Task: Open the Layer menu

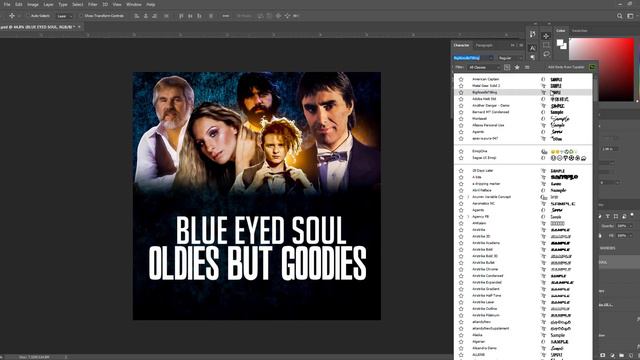Action: 49,4
